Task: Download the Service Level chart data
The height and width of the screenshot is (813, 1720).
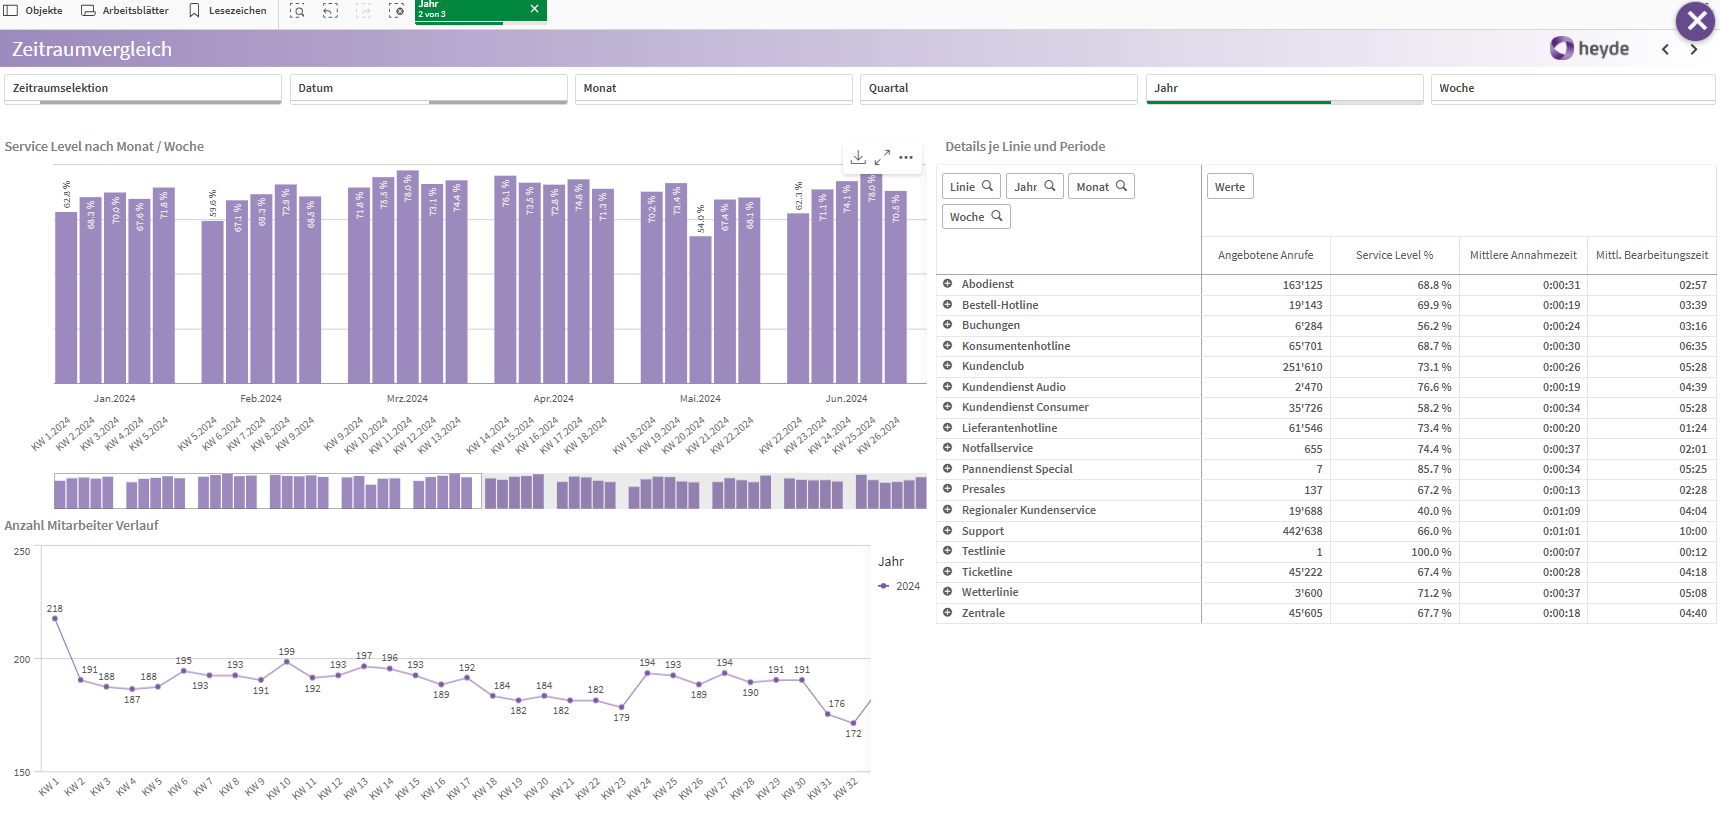Action: [858, 157]
